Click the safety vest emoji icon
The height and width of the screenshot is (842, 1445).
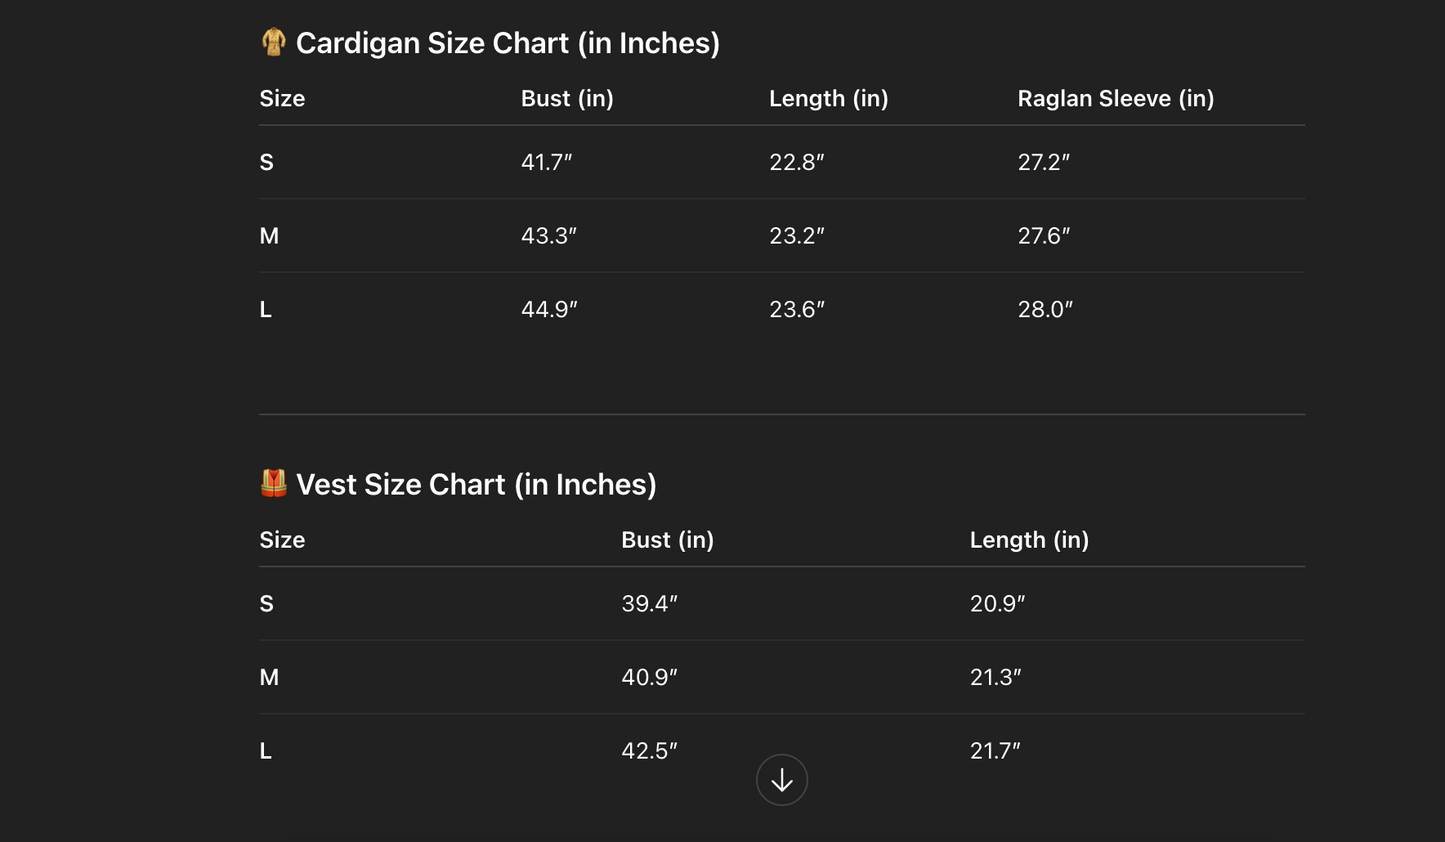pyautogui.click(x=273, y=483)
